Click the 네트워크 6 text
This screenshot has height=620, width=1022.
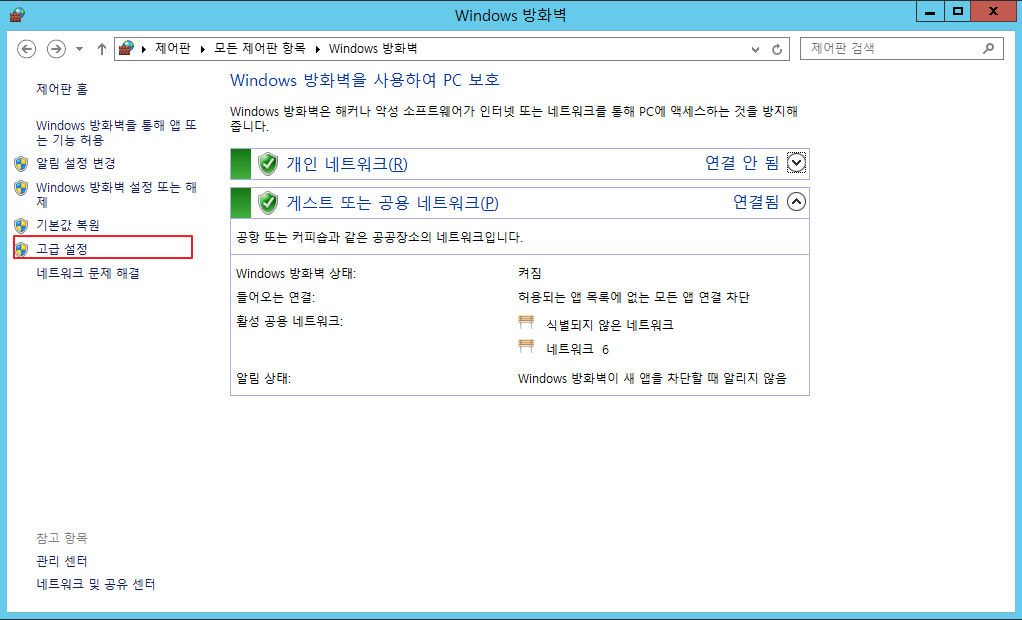pos(577,349)
